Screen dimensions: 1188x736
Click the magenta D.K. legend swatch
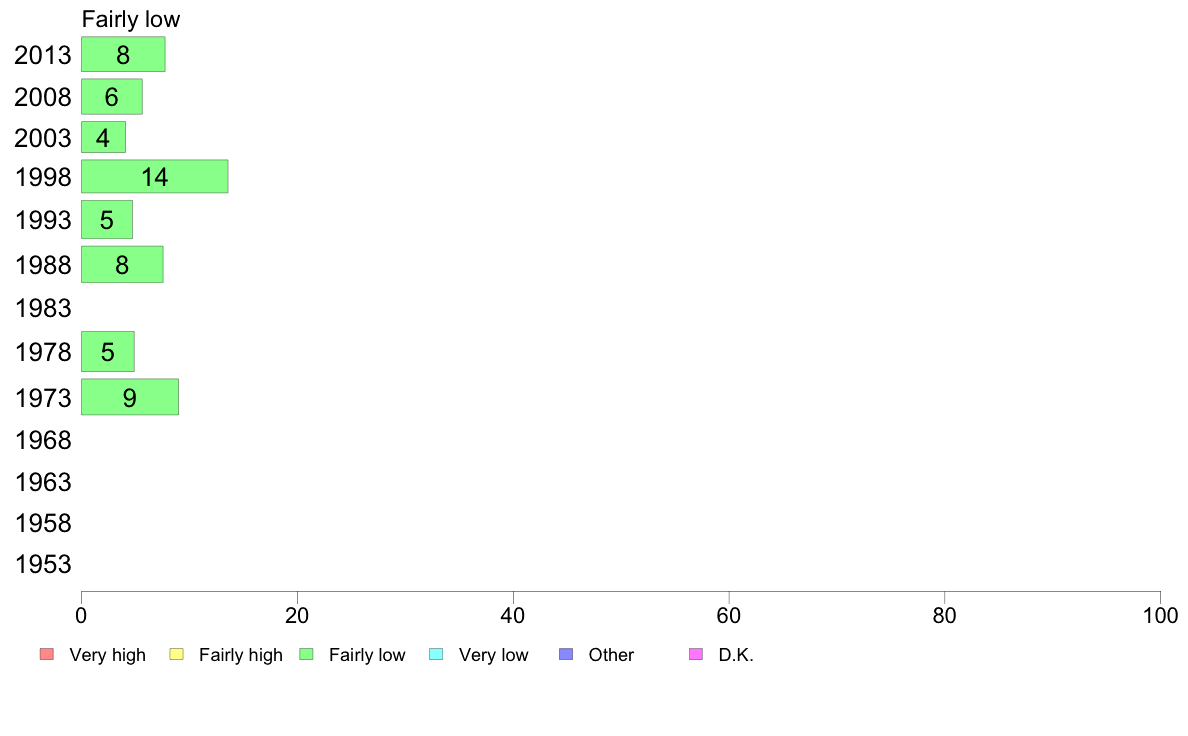pyautogui.click(x=696, y=654)
